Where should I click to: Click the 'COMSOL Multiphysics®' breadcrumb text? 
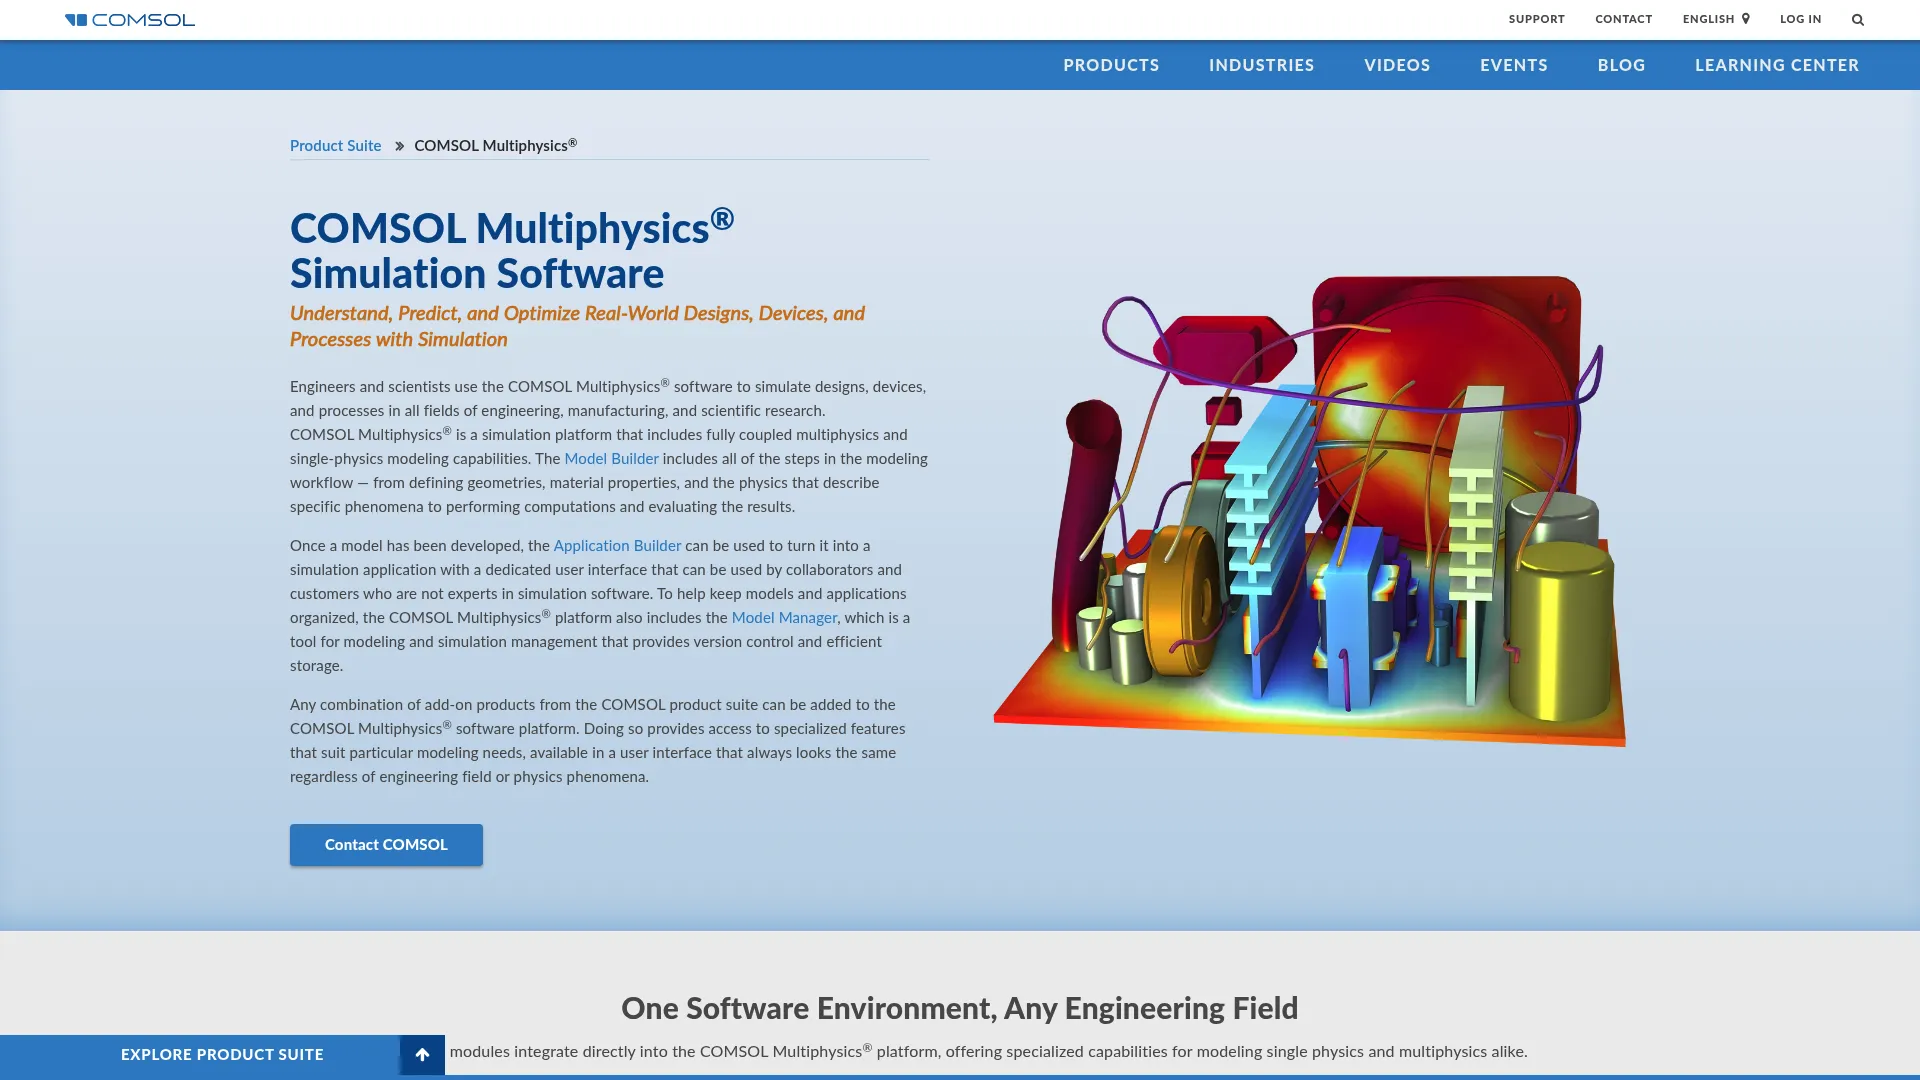click(x=495, y=146)
